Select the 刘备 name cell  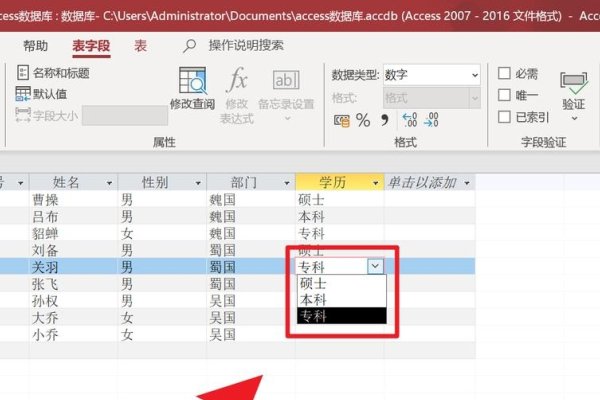pos(73,250)
